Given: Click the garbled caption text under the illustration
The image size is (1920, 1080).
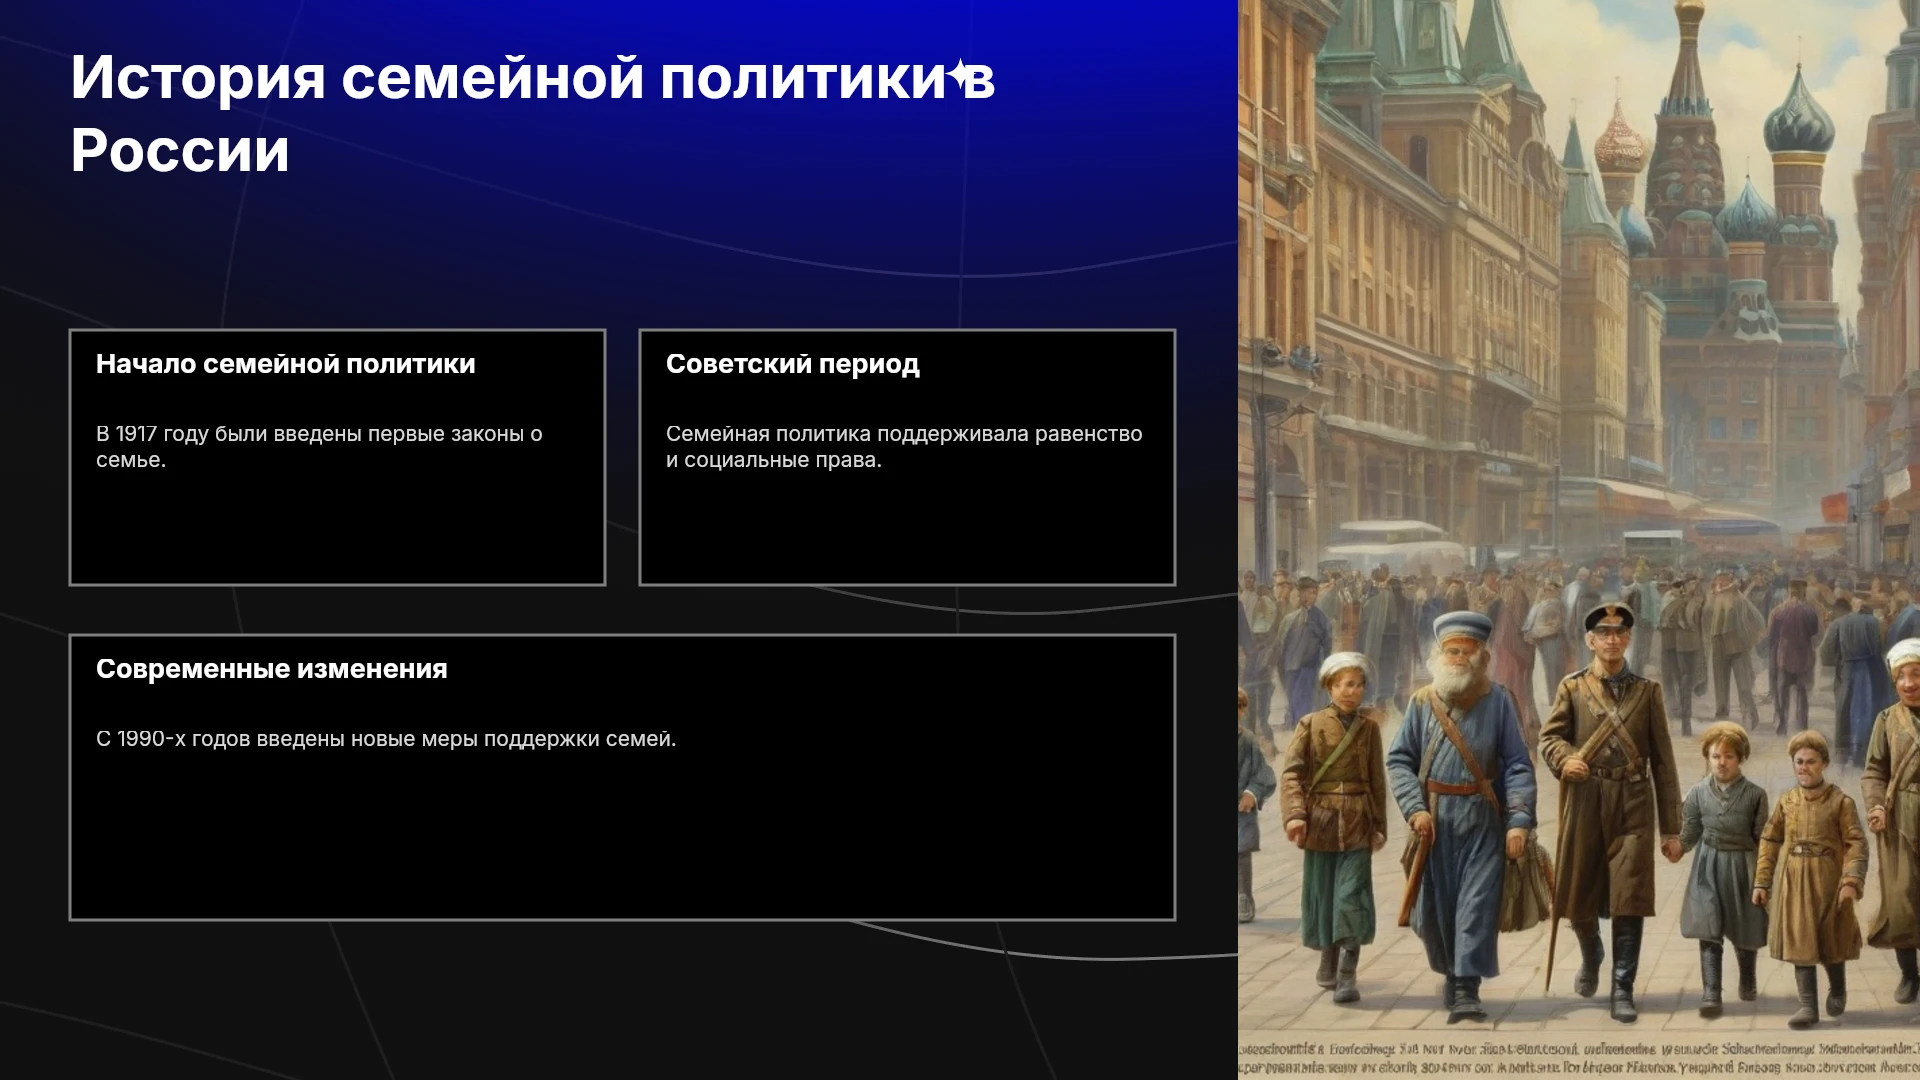Looking at the screenshot, I should click(x=1579, y=1058).
